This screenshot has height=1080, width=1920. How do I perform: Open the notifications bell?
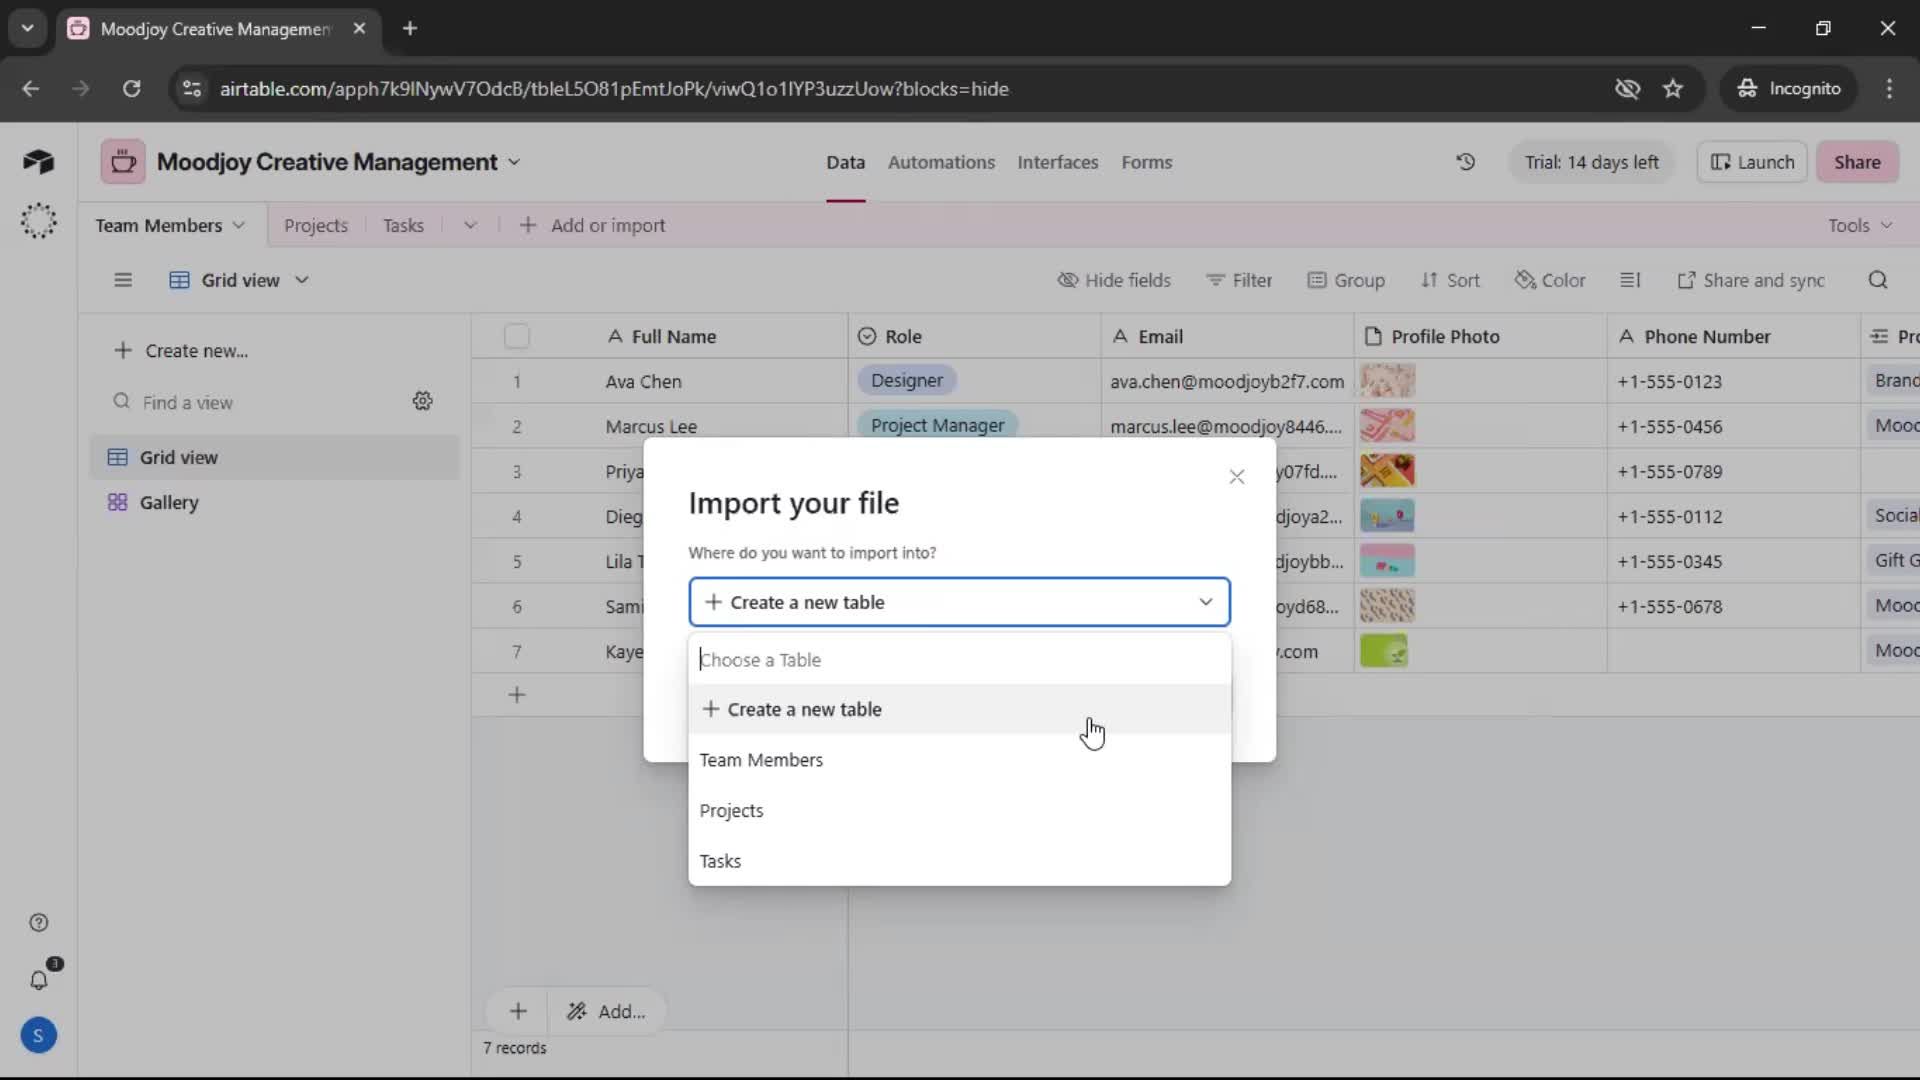[x=38, y=980]
